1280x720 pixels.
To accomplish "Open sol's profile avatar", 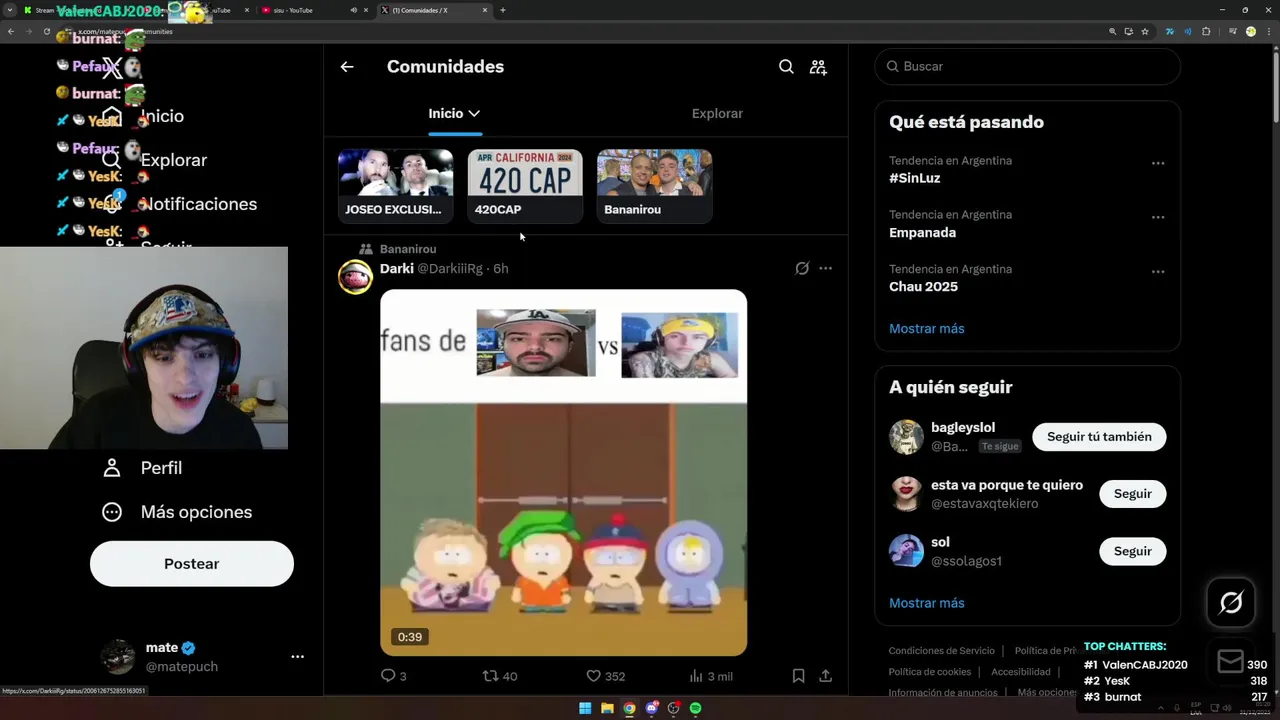I will pos(906,551).
